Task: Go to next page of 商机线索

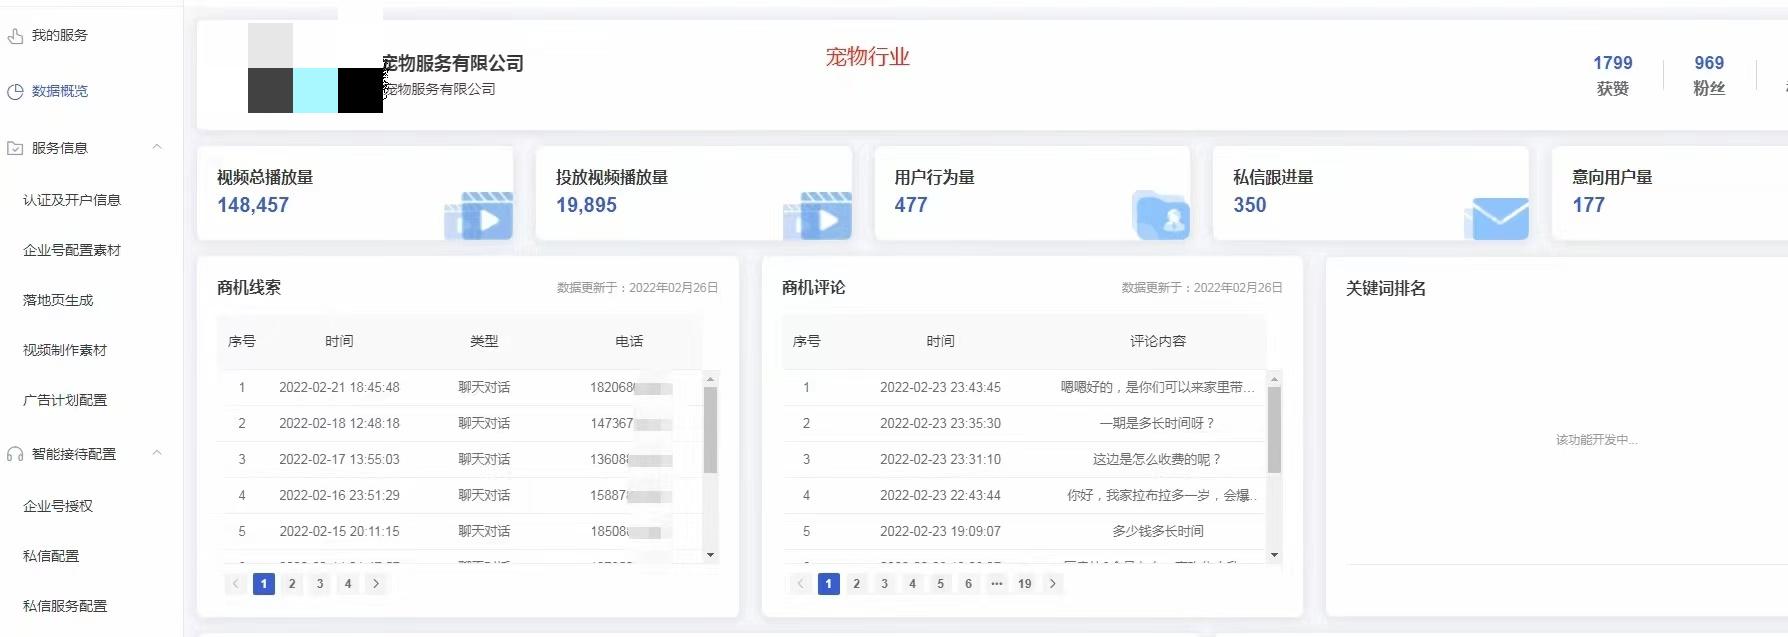Action: click(376, 584)
